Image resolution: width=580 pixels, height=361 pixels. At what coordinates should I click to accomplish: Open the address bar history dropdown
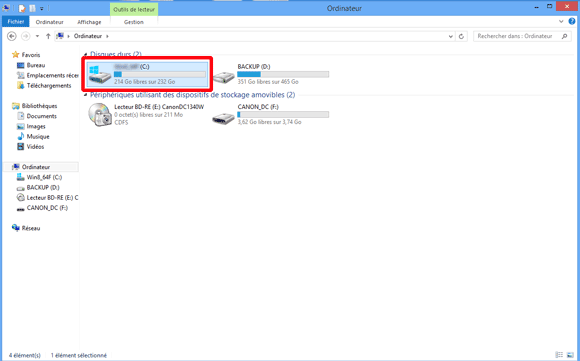point(451,36)
